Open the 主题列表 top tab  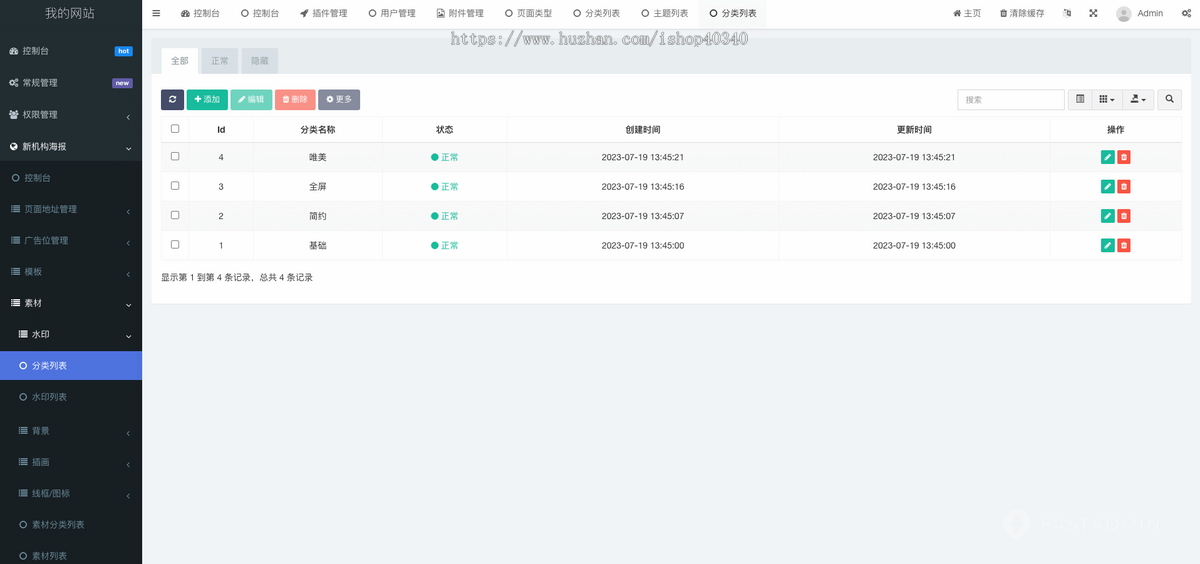tap(665, 13)
